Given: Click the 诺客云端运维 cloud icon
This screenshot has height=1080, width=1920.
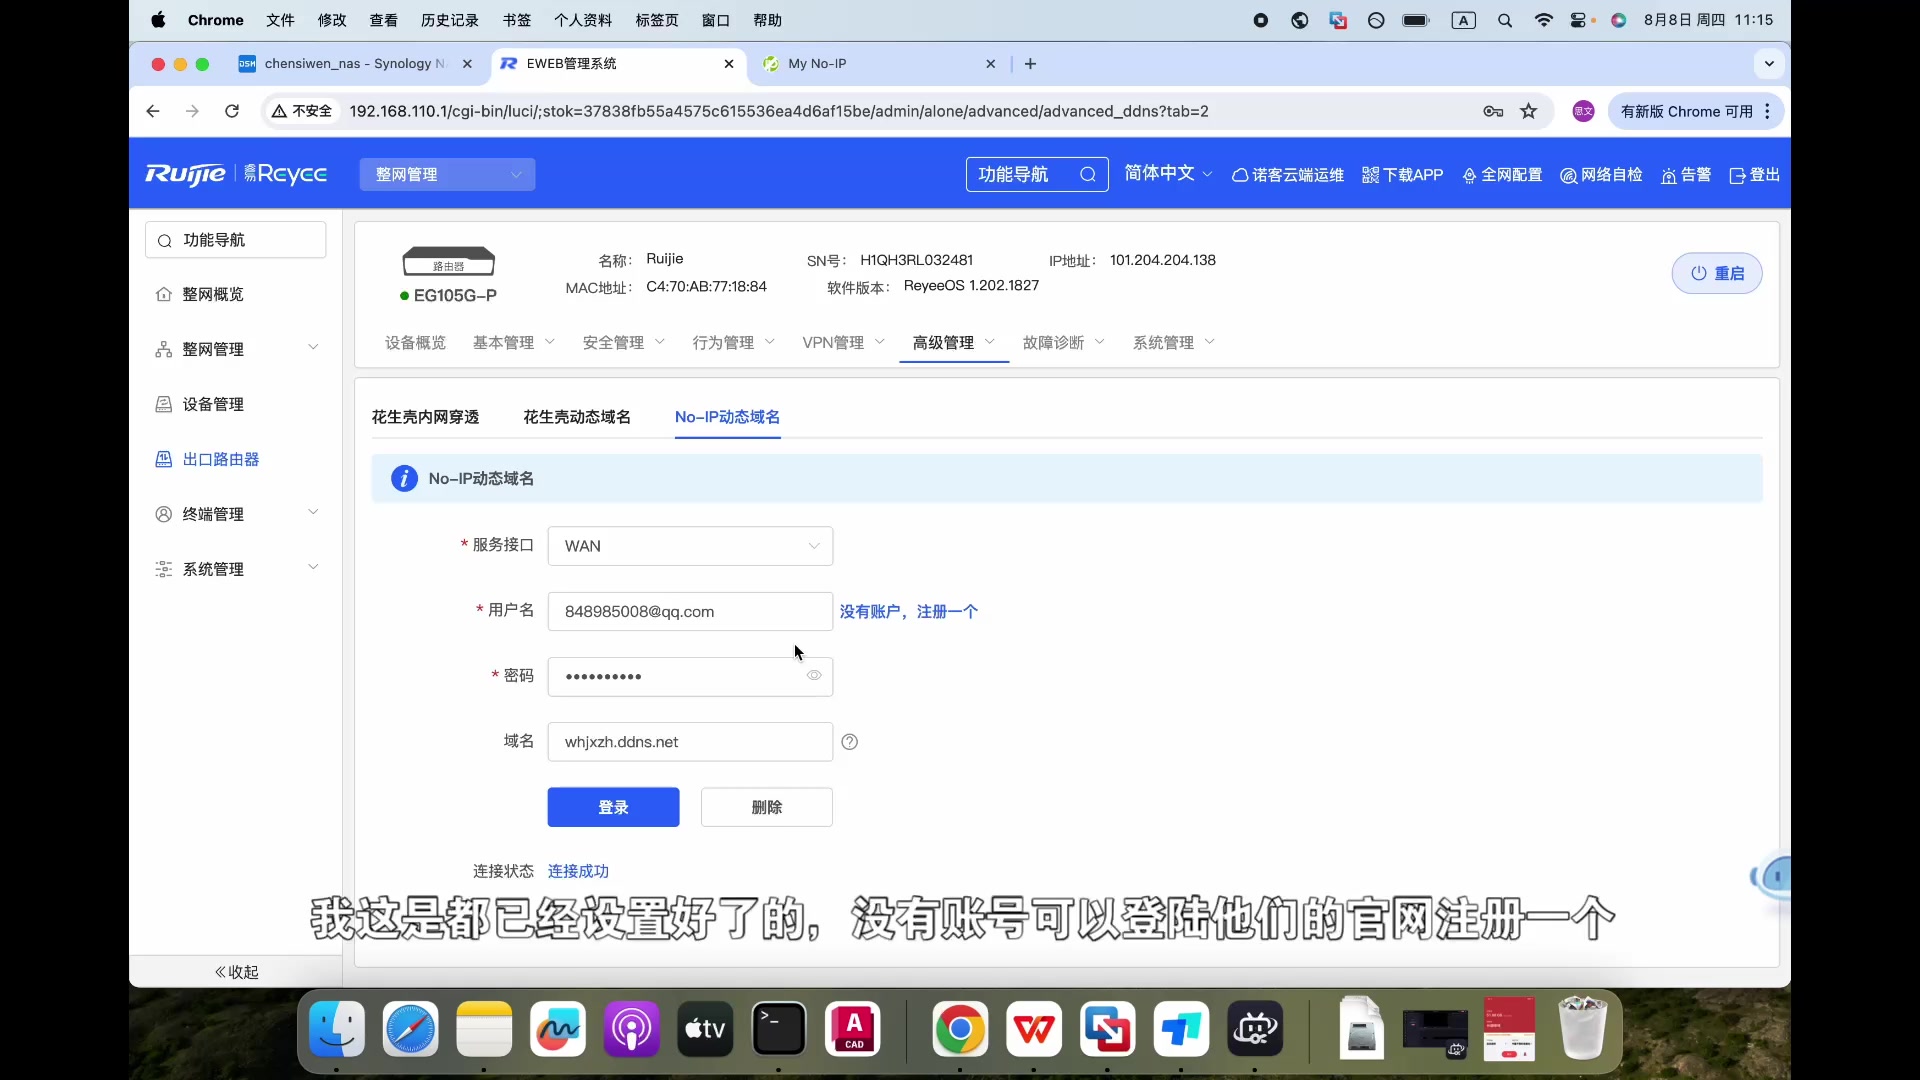Looking at the screenshot, I should 1240,174.
